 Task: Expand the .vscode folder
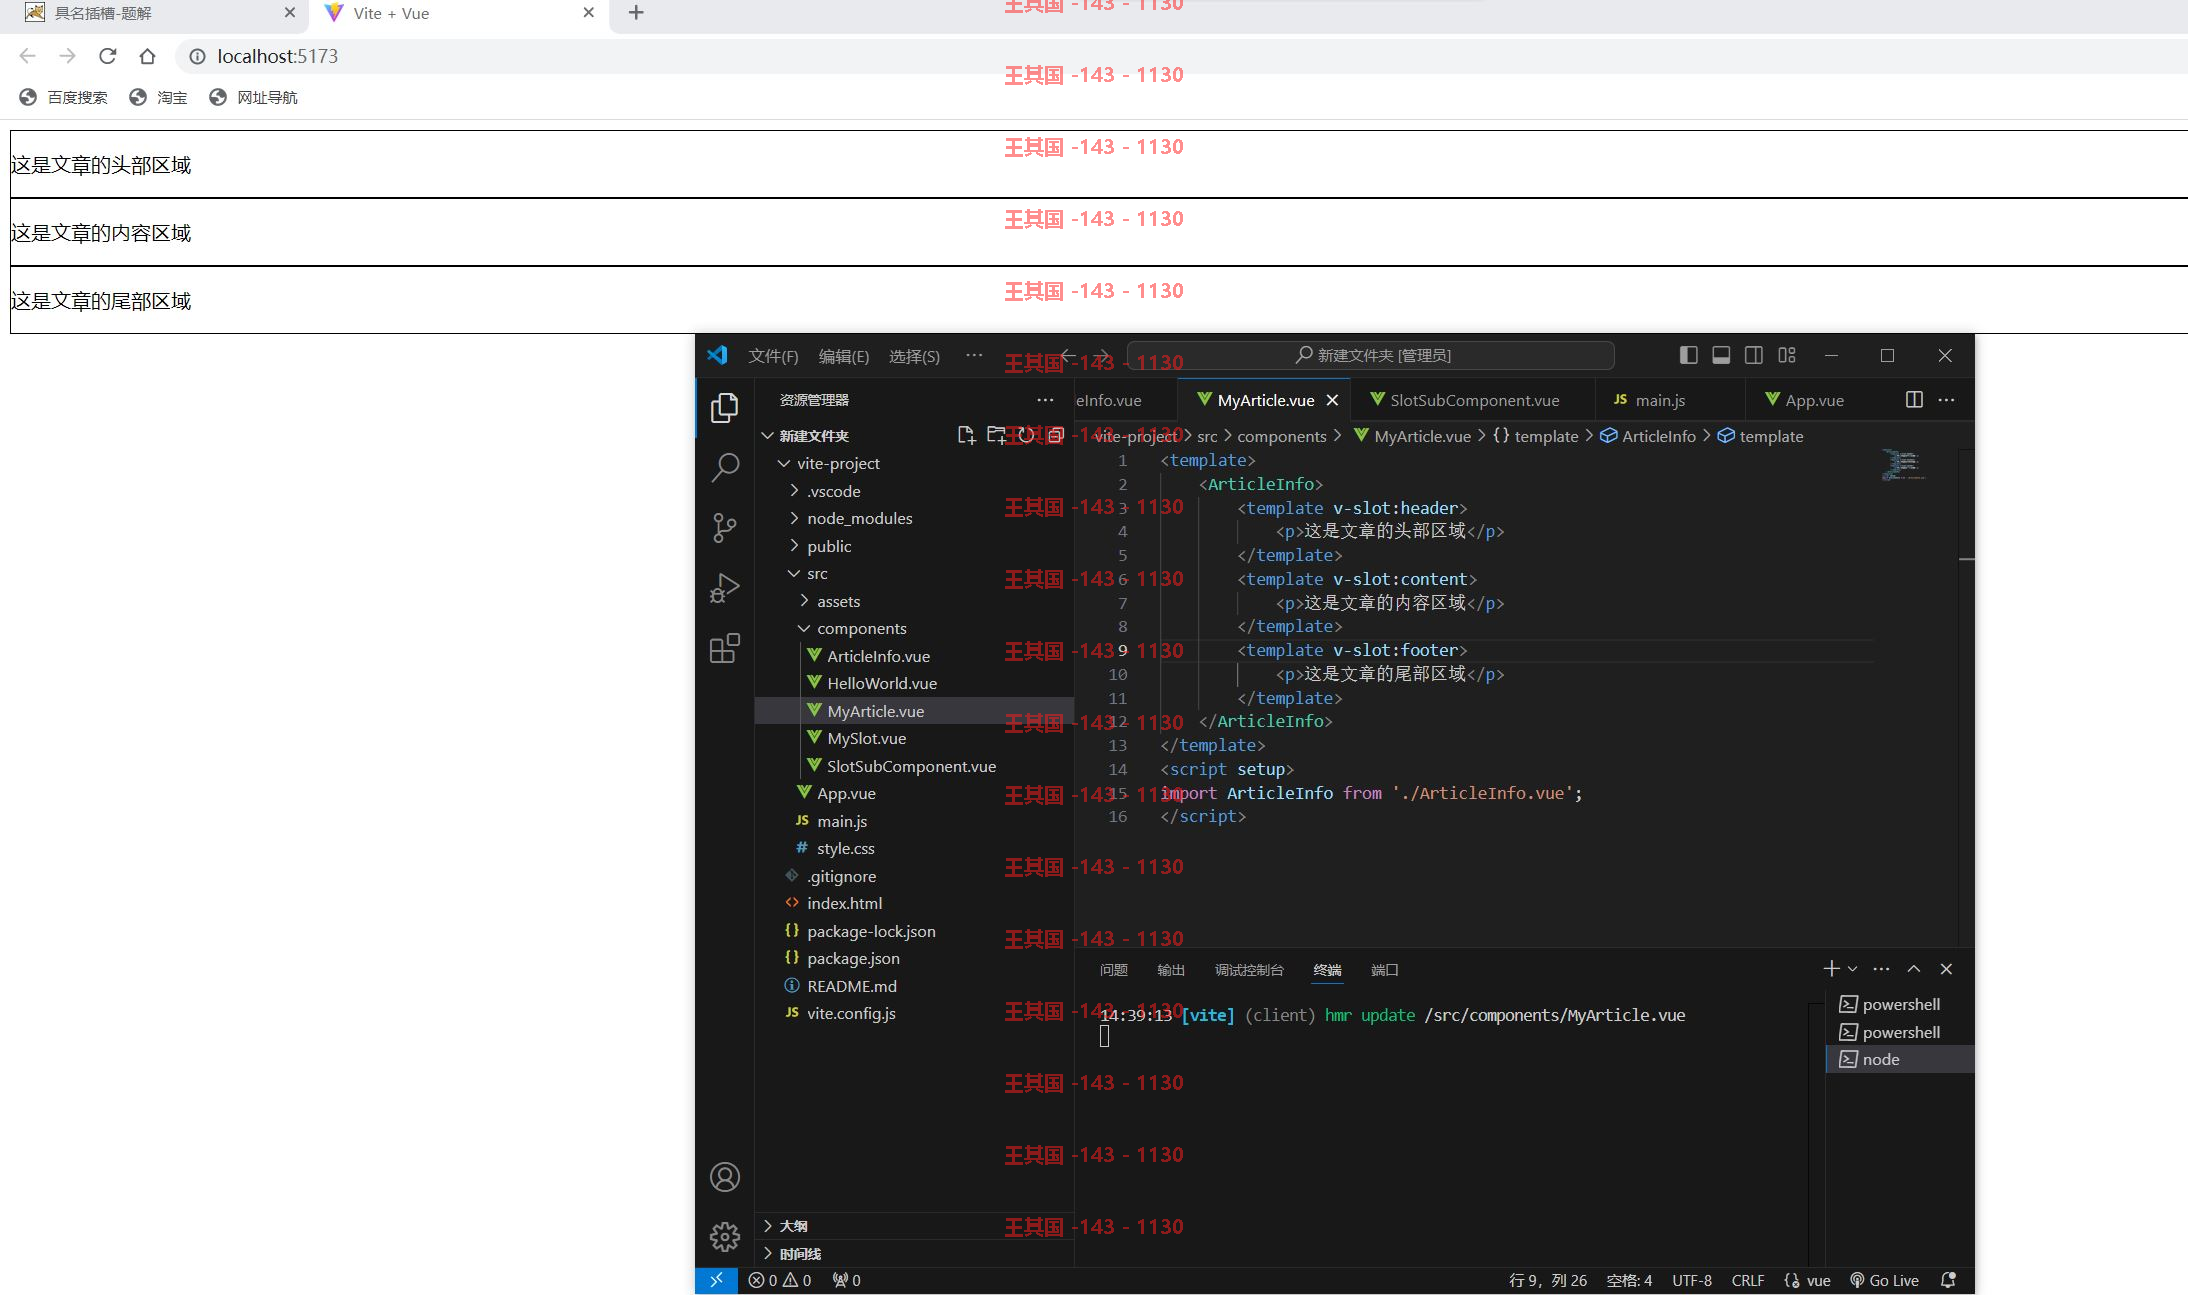coord(794,491)
